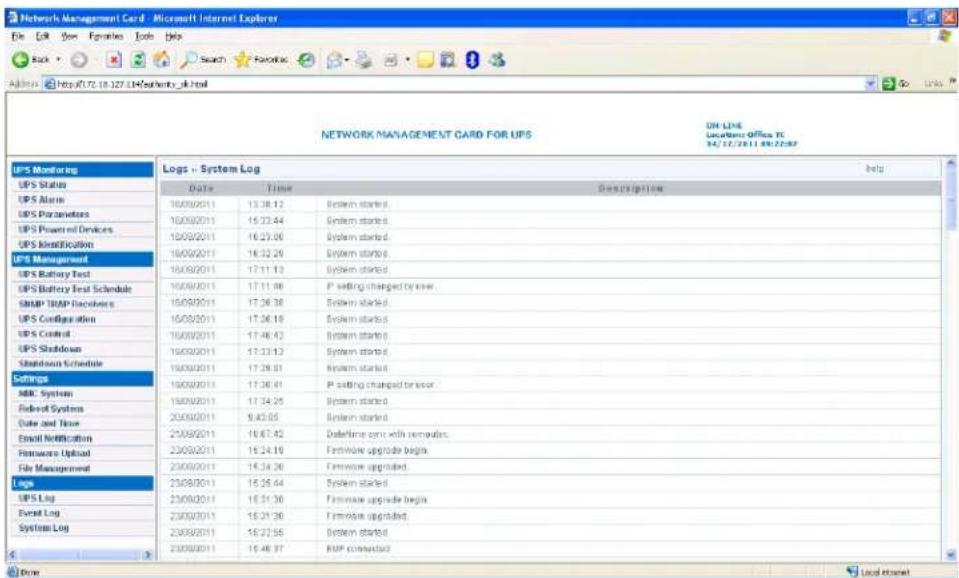Open the Reboot System link
The image size is (959, 578).
(51, 409)
